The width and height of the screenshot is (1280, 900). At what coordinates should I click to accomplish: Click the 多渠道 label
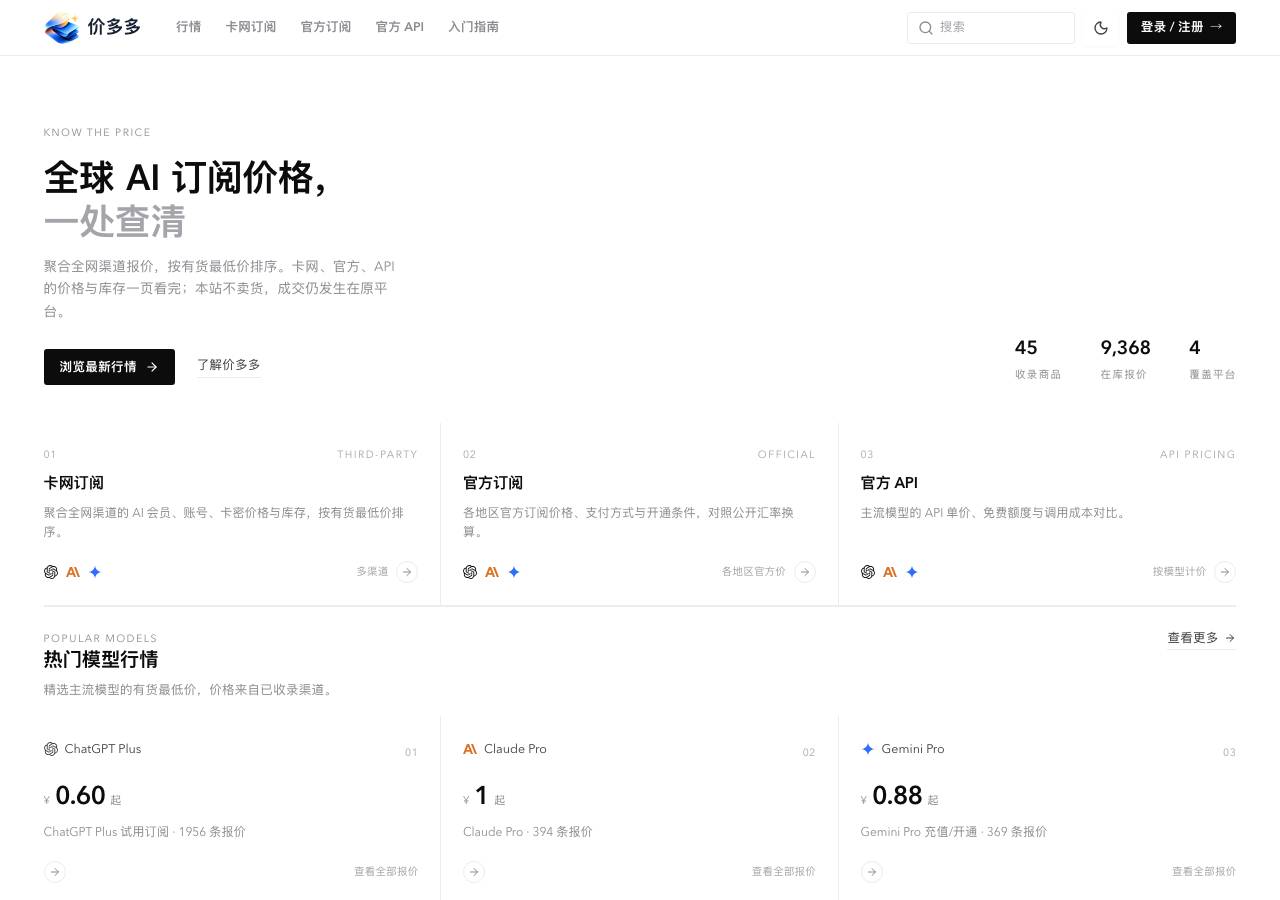click(x=372, y=572)
